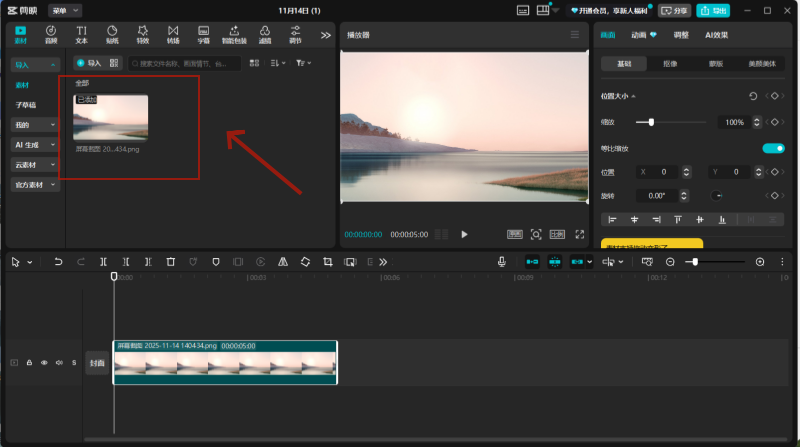
Task: Expand the 我的 section in left sidebar
Action: coord(35,125)
